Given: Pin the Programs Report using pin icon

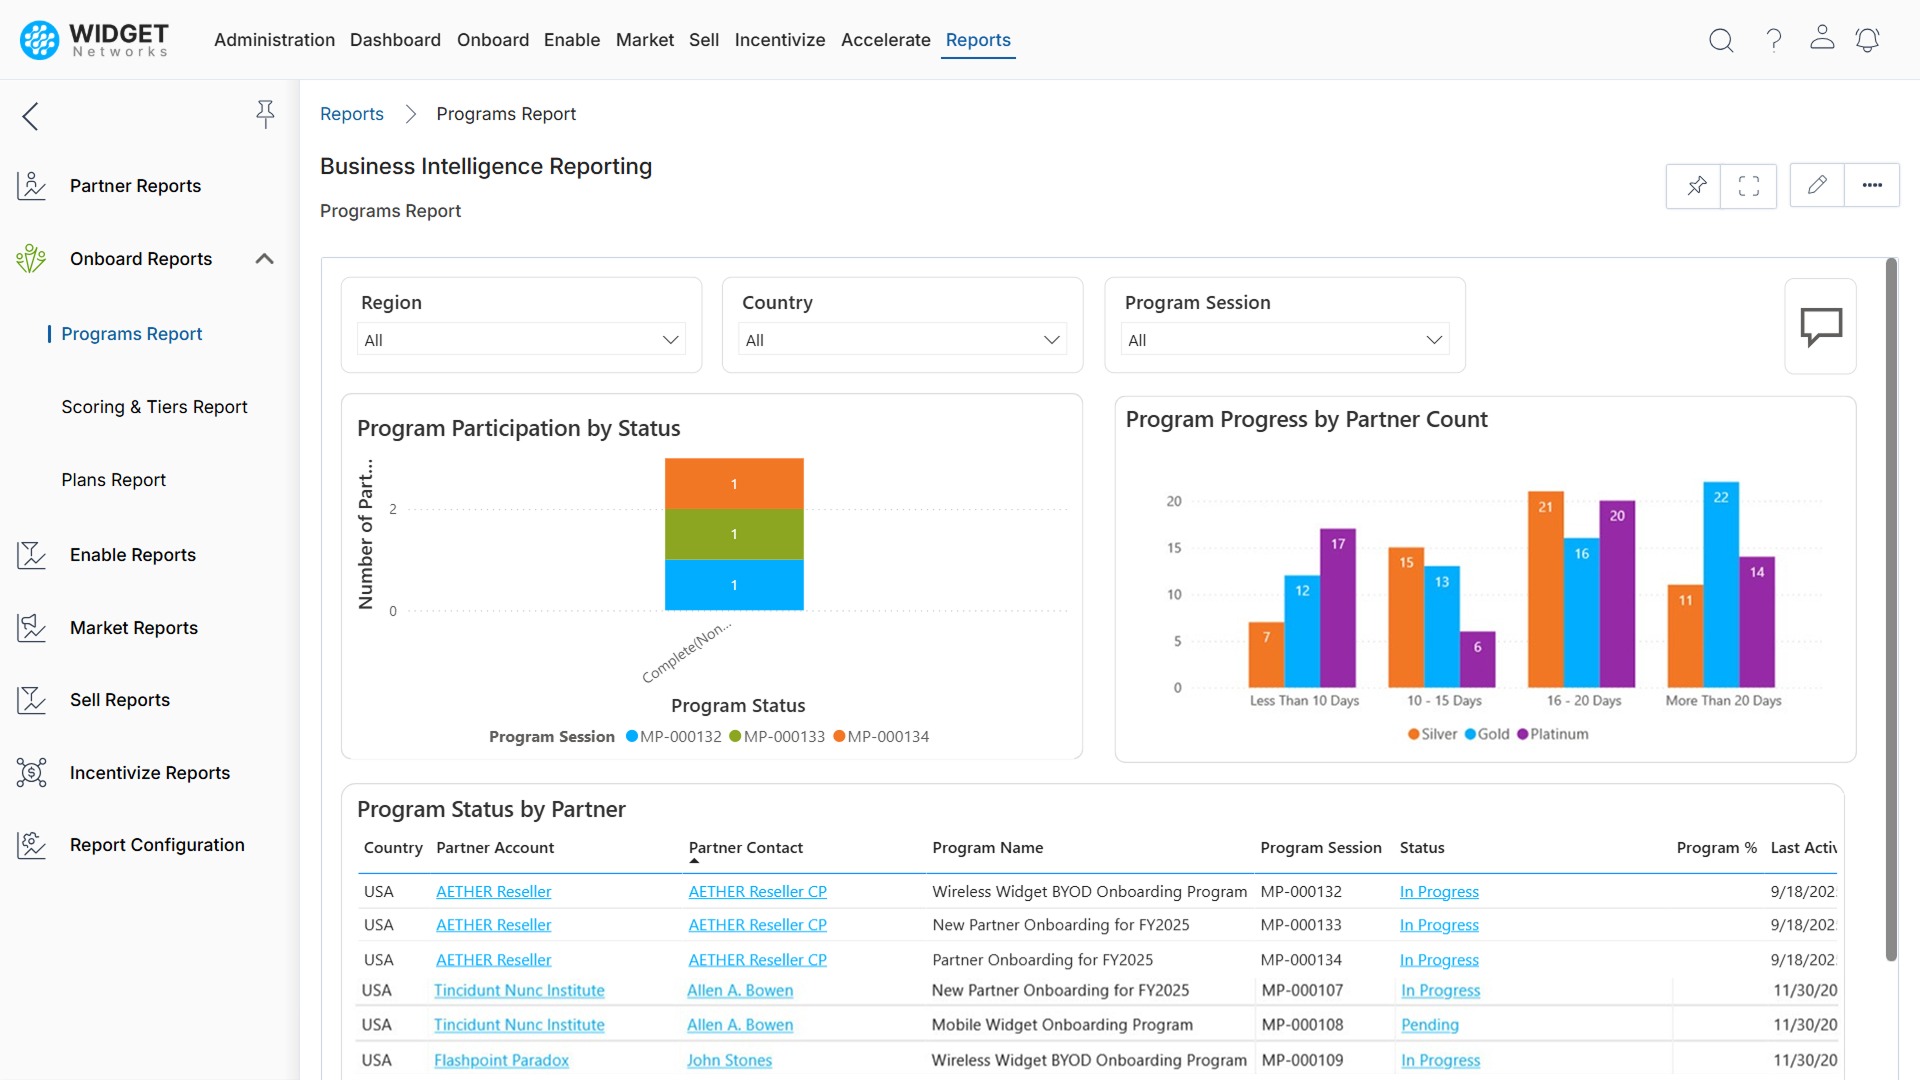Looking at the screenshot, I should 1694,186.
